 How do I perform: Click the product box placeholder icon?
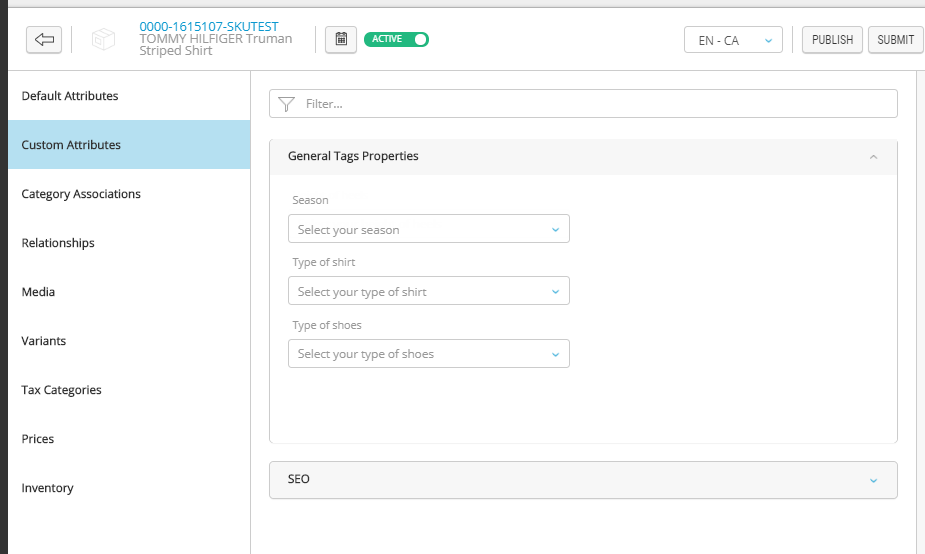[x=103, y=40]
